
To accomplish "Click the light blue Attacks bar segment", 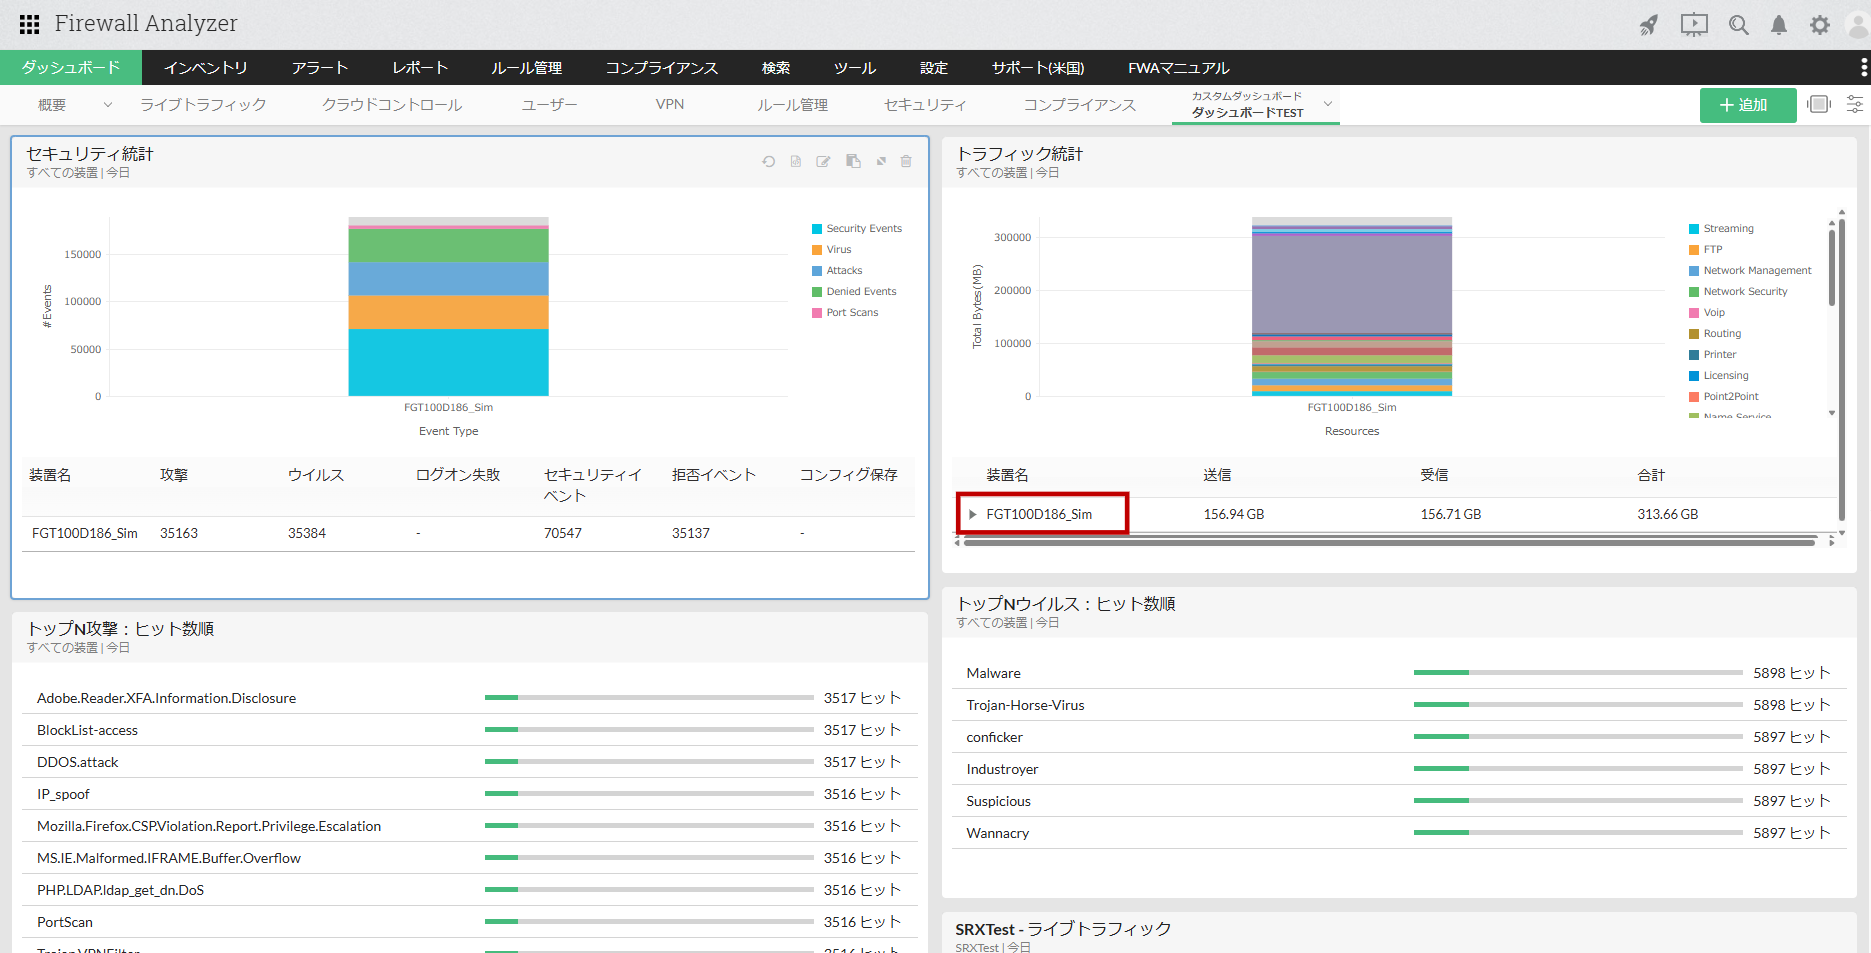I will (x=448, y=278).
